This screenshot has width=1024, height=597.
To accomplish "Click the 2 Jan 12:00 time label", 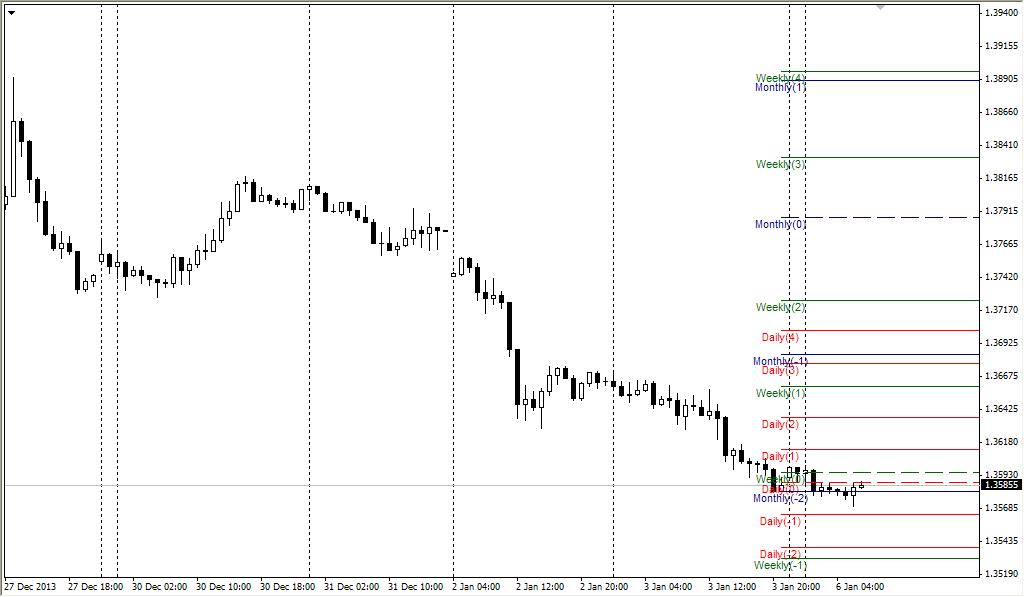I will 540,587.
